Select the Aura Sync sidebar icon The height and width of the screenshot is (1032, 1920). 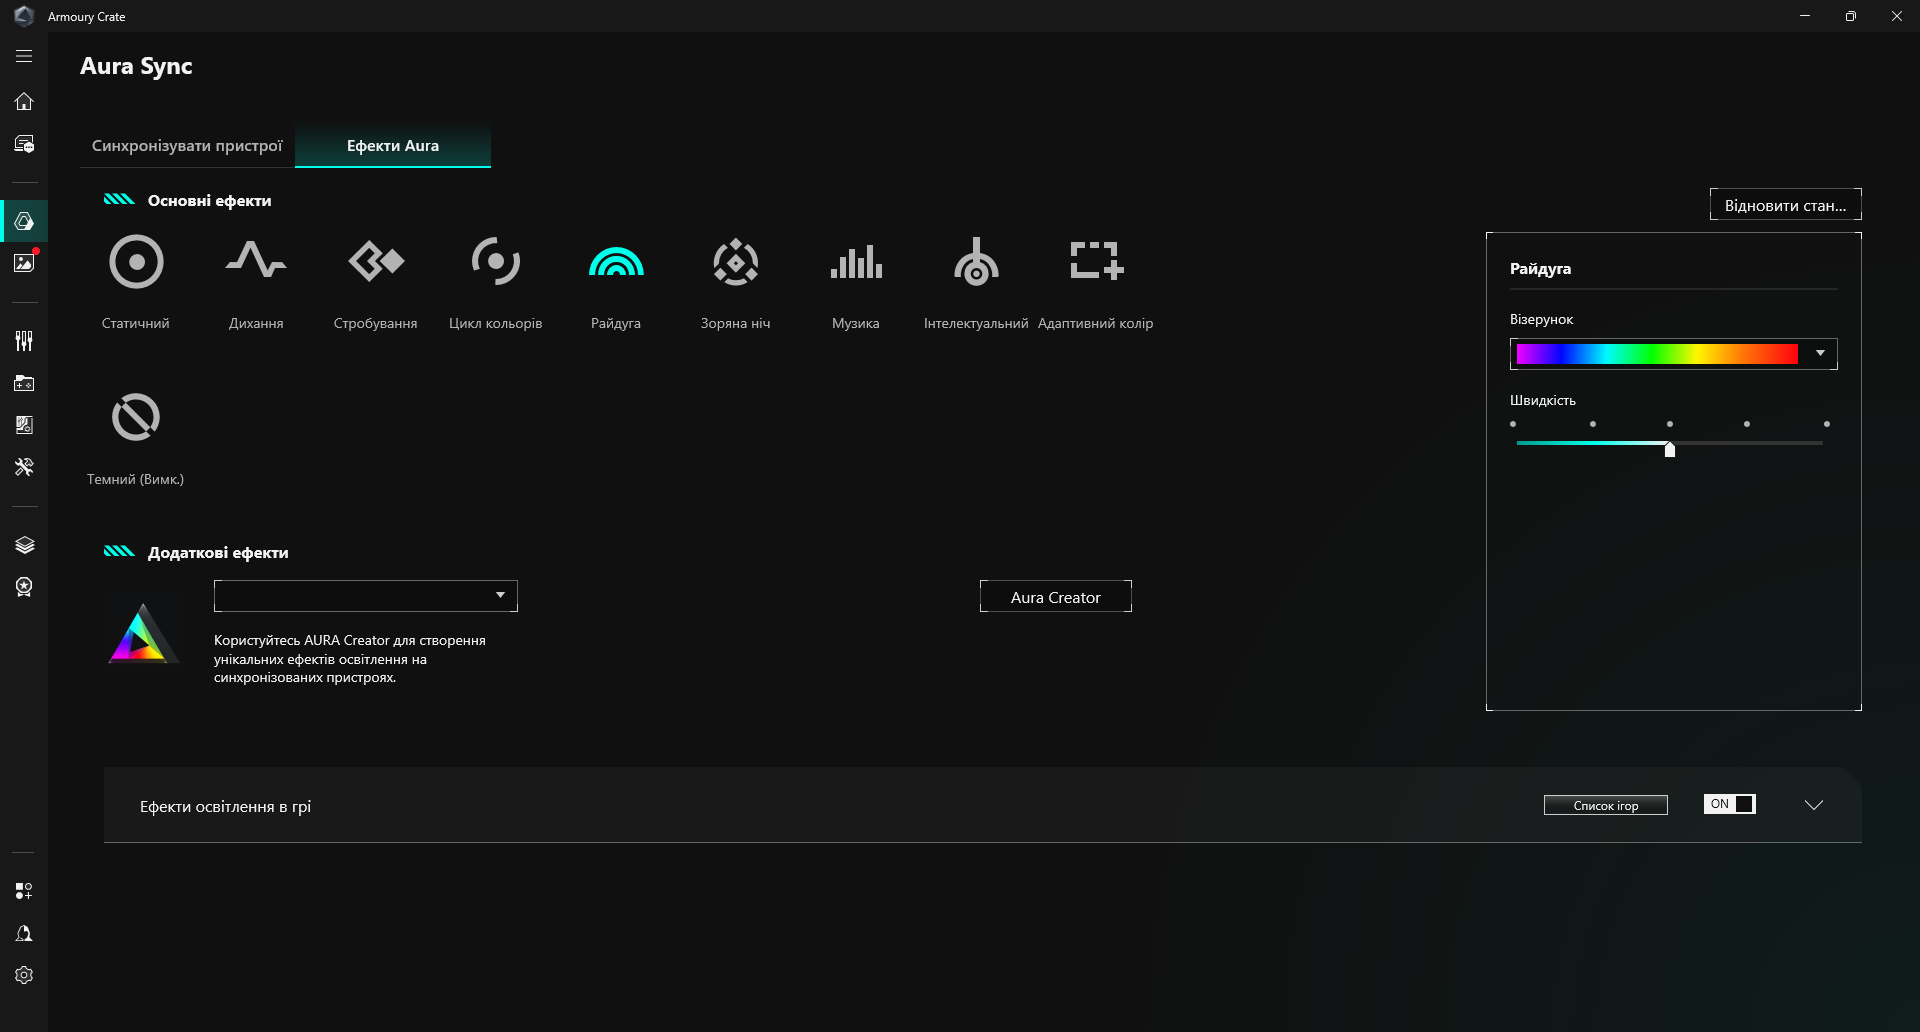[x=24, y=221]
